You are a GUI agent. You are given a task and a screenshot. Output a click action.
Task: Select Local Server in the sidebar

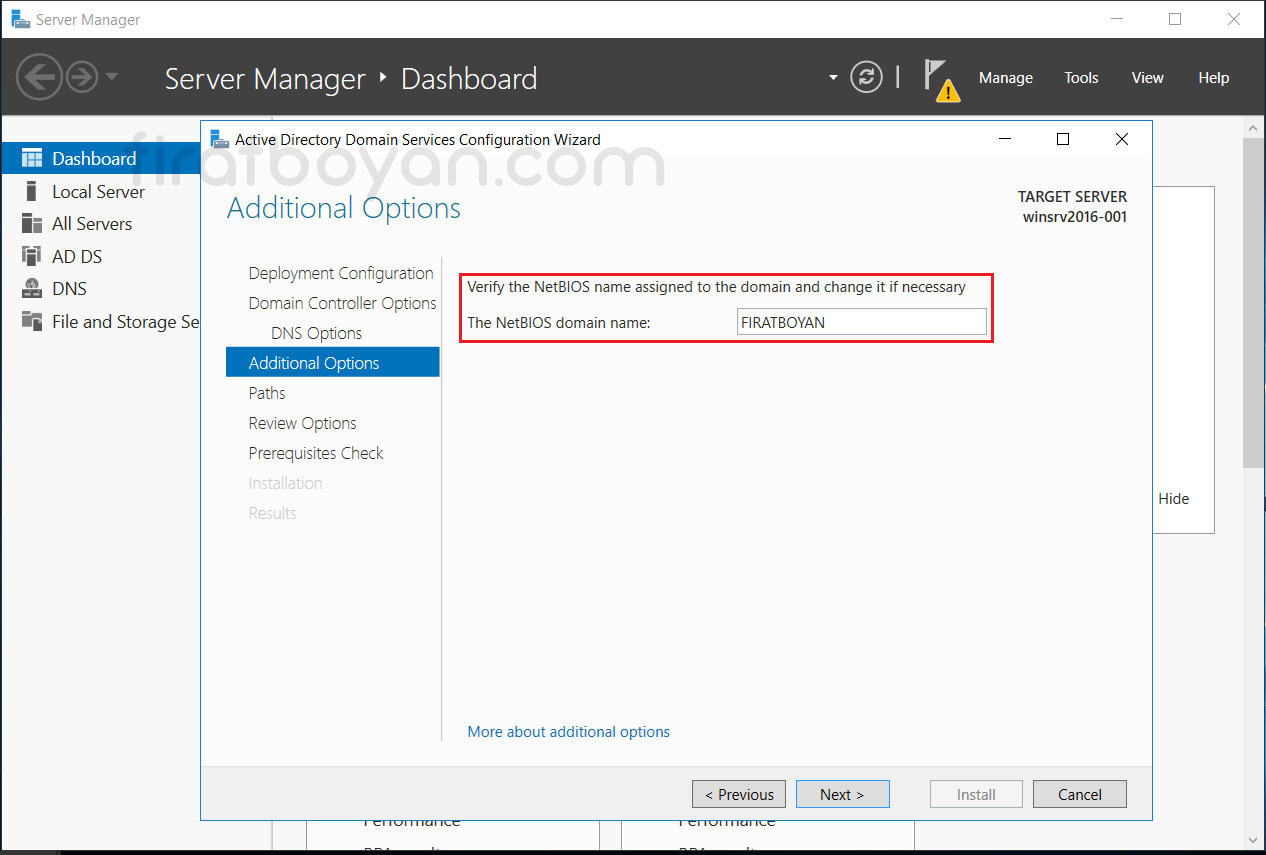coord(100,191)
